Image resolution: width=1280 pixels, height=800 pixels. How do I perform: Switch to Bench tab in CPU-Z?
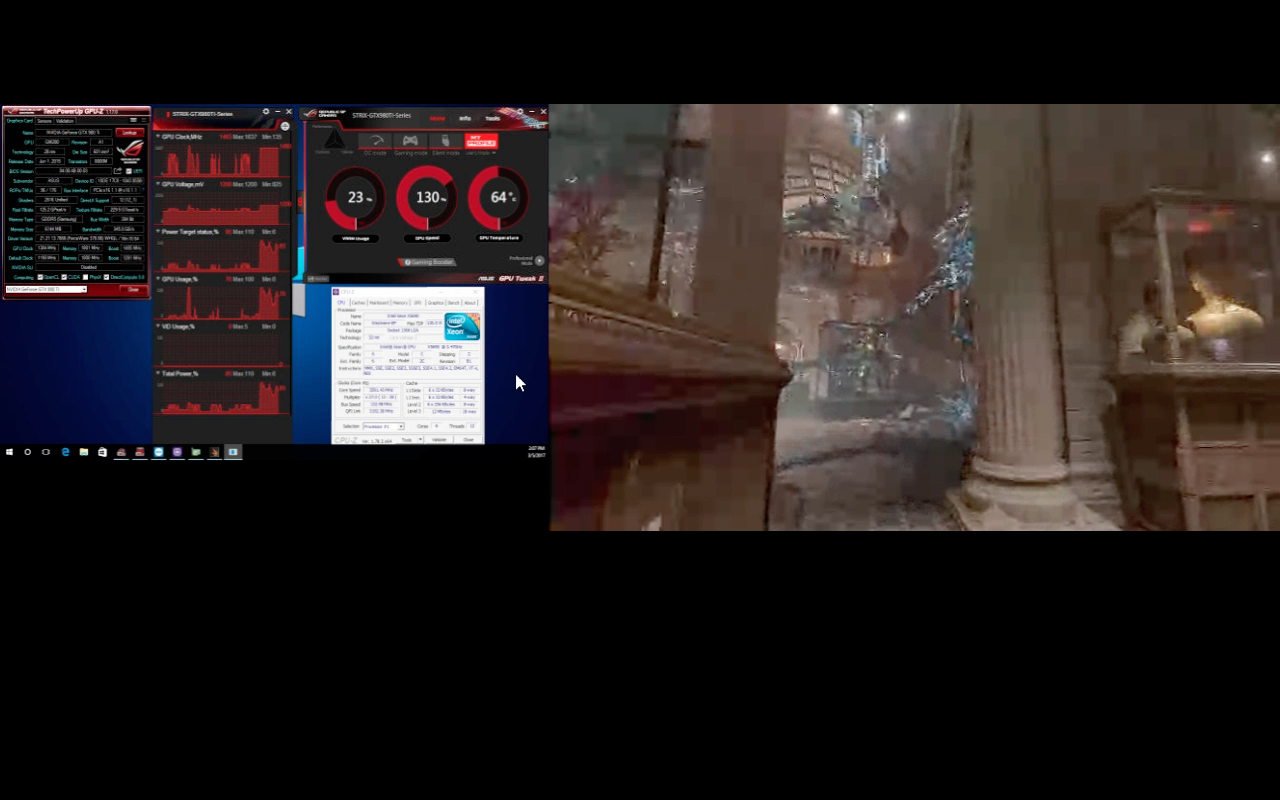(x=453, y=302)
